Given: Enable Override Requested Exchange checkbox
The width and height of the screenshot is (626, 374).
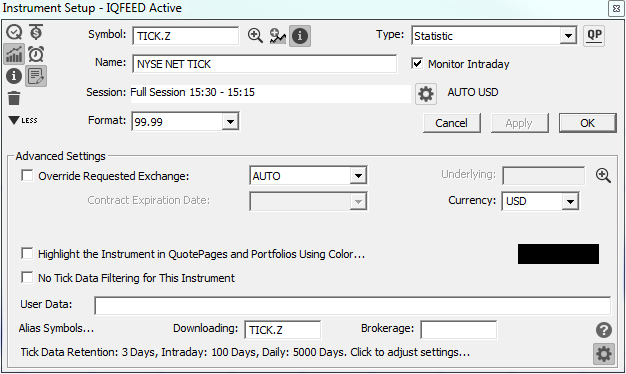Looking at the screenshot, I should (27, 175).
